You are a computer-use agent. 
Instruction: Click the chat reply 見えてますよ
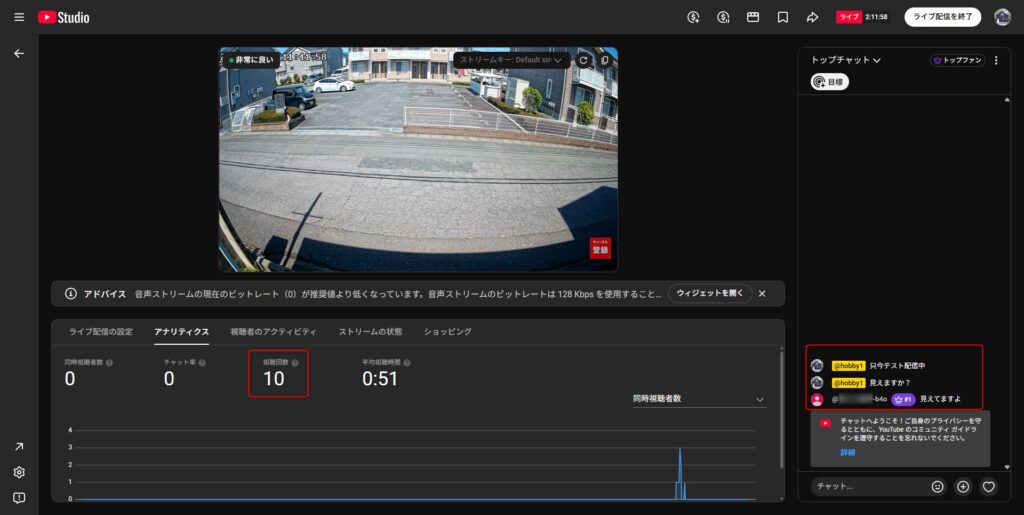940,399
